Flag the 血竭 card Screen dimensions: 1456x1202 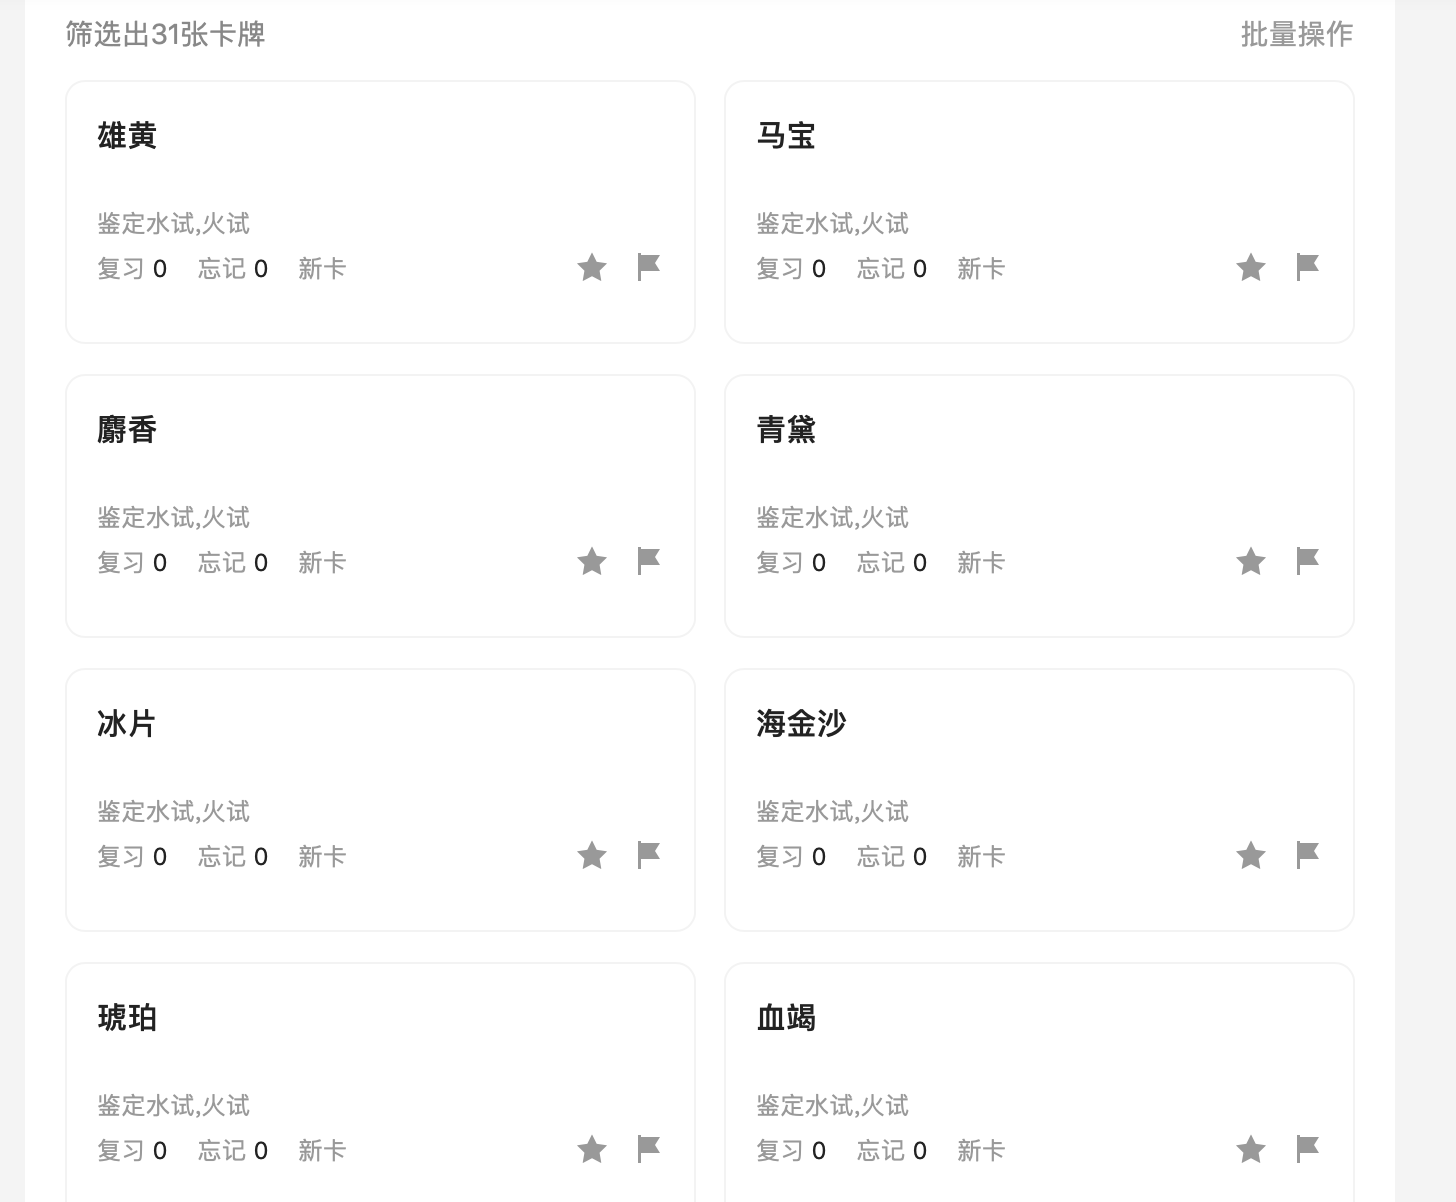pyautogui.click(x=1308, y=1149)
